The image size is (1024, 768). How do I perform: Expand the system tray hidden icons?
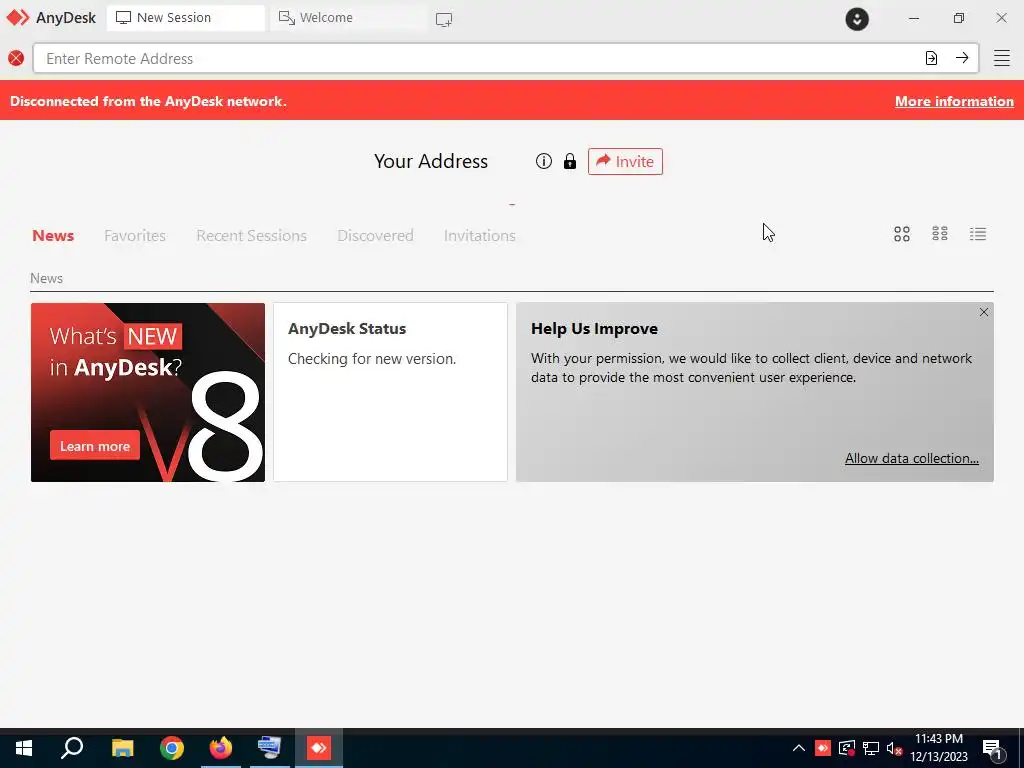(x=798, y=748)
